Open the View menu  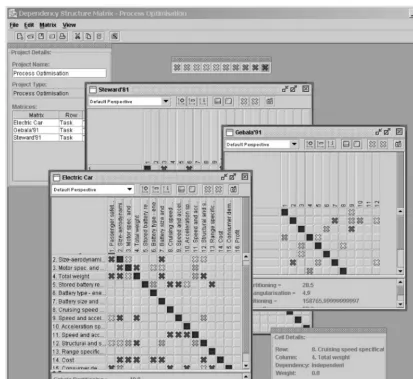[x=69, y=25]
